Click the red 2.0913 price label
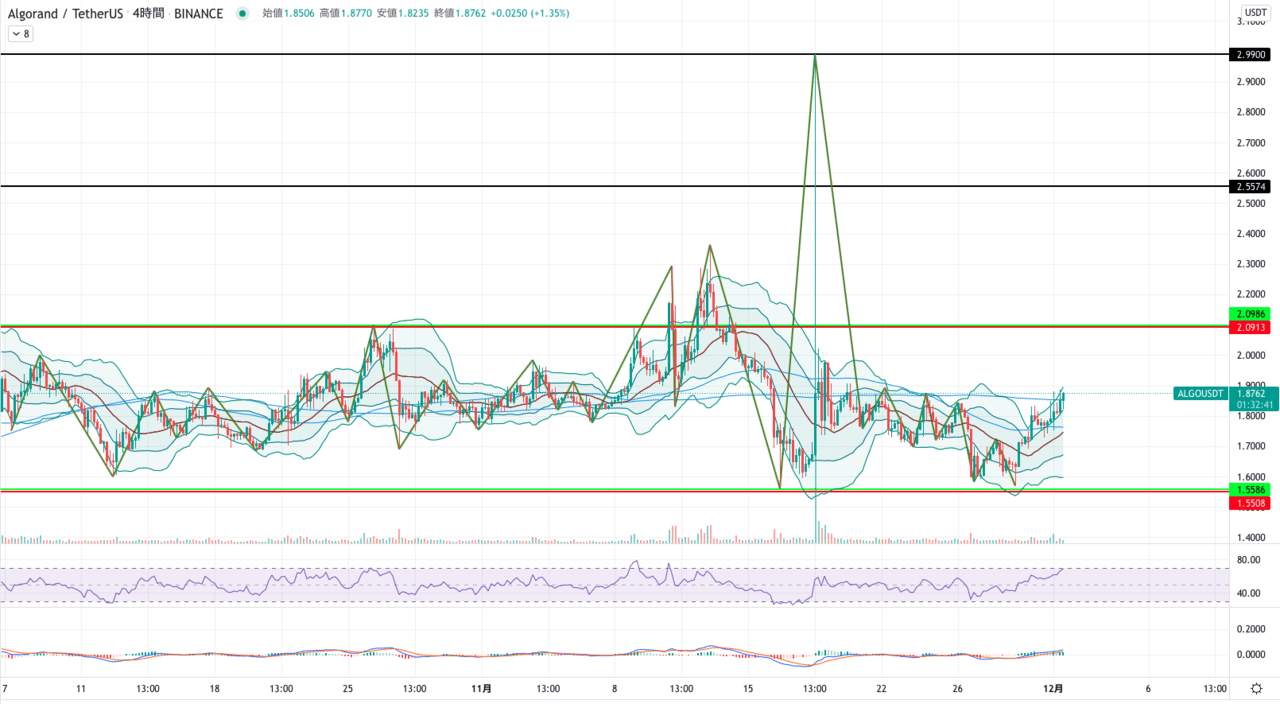Viewport: 1280px width, 704px height. pyautogui.click(x=1252, y=327)
